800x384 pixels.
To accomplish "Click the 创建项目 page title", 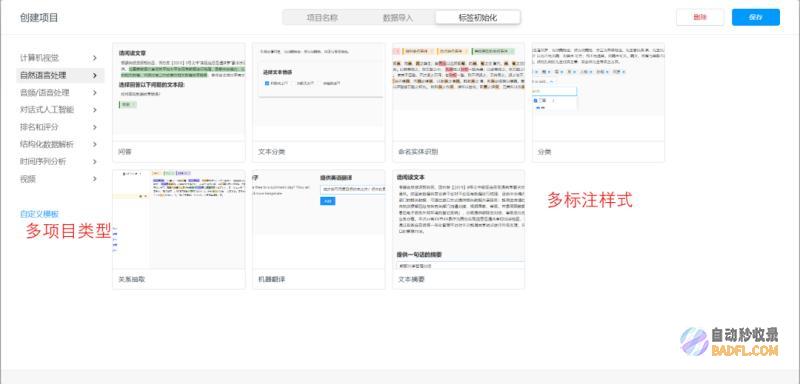I will 39,18.
